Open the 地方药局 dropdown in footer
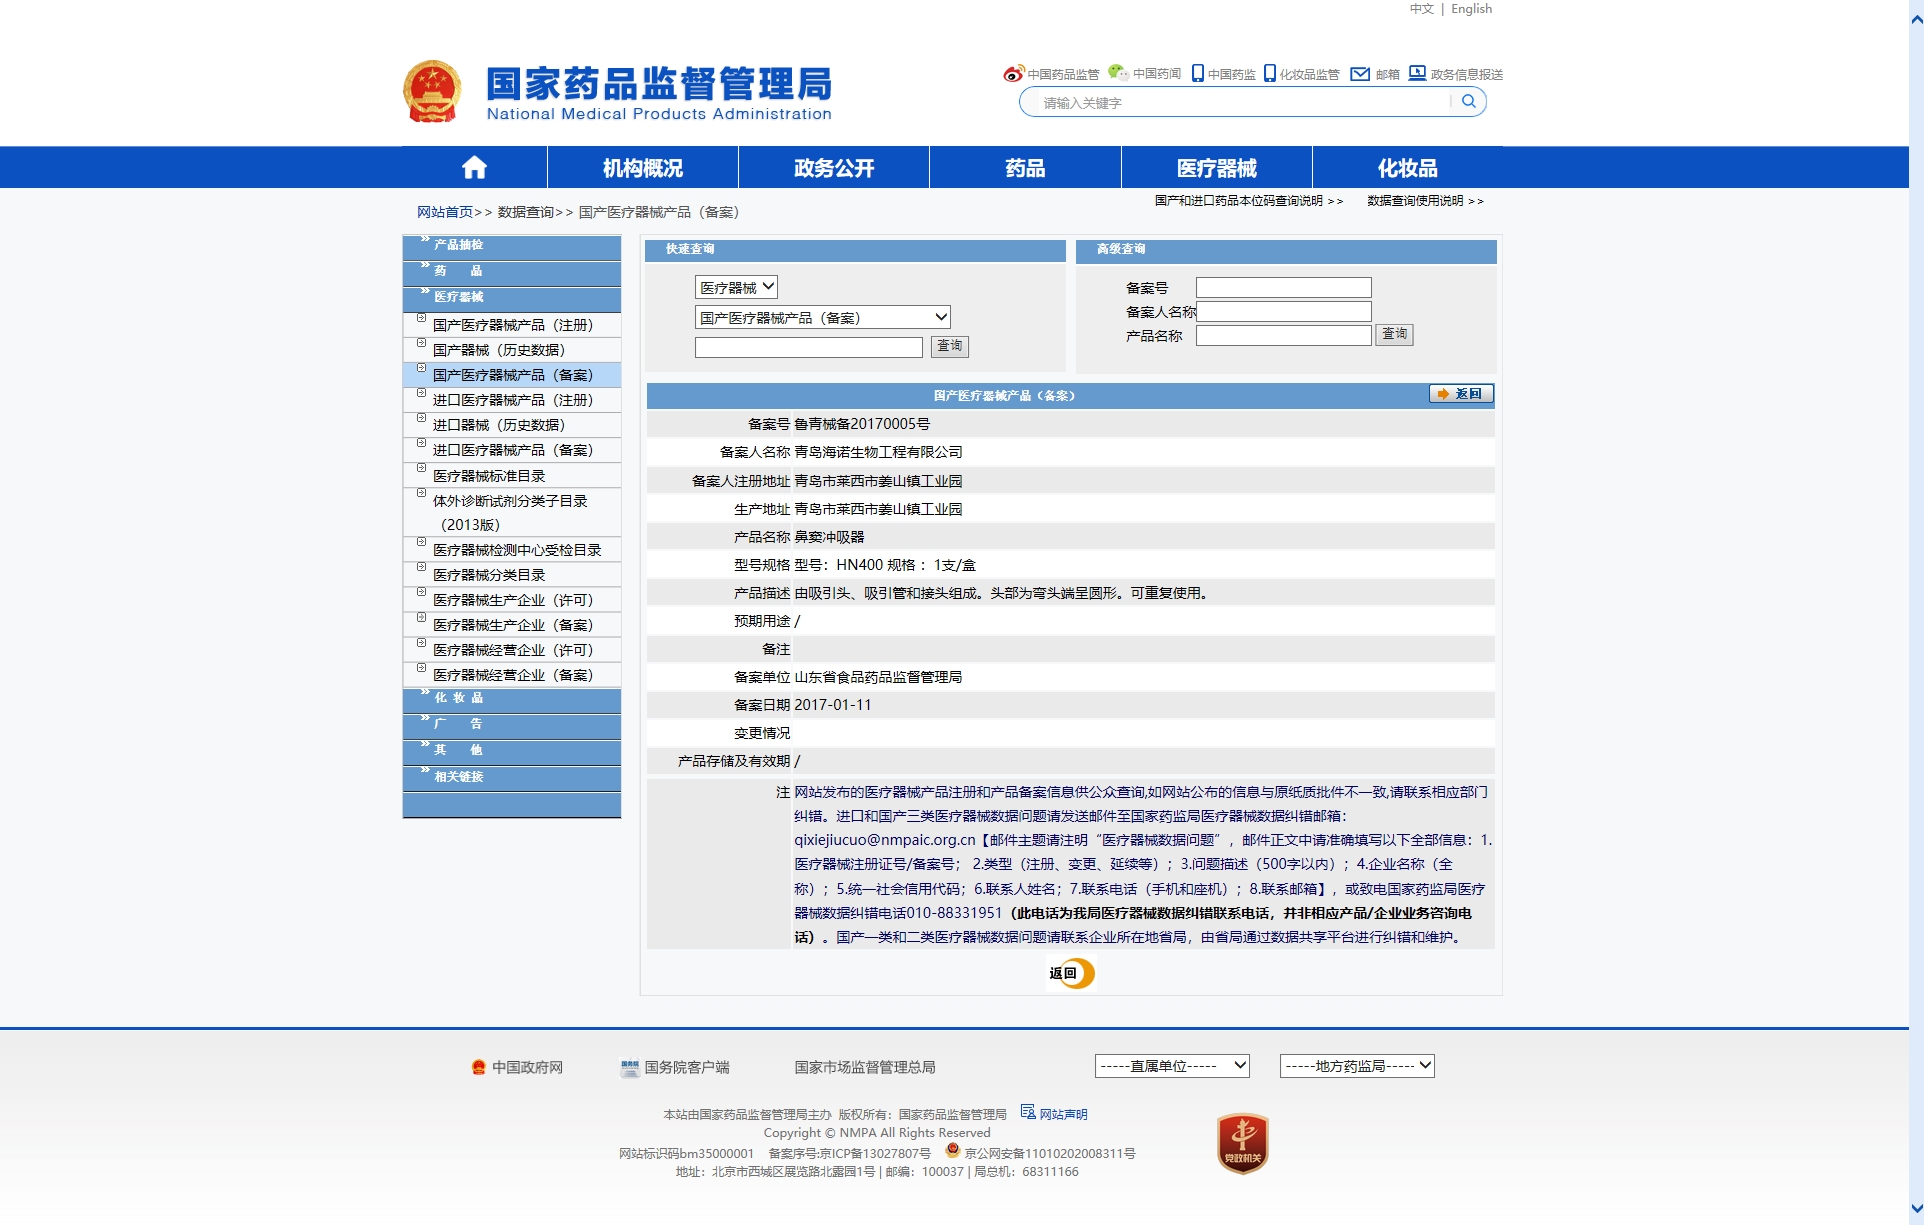Screen dimensions: 1924x1225 (1357, 1066)
